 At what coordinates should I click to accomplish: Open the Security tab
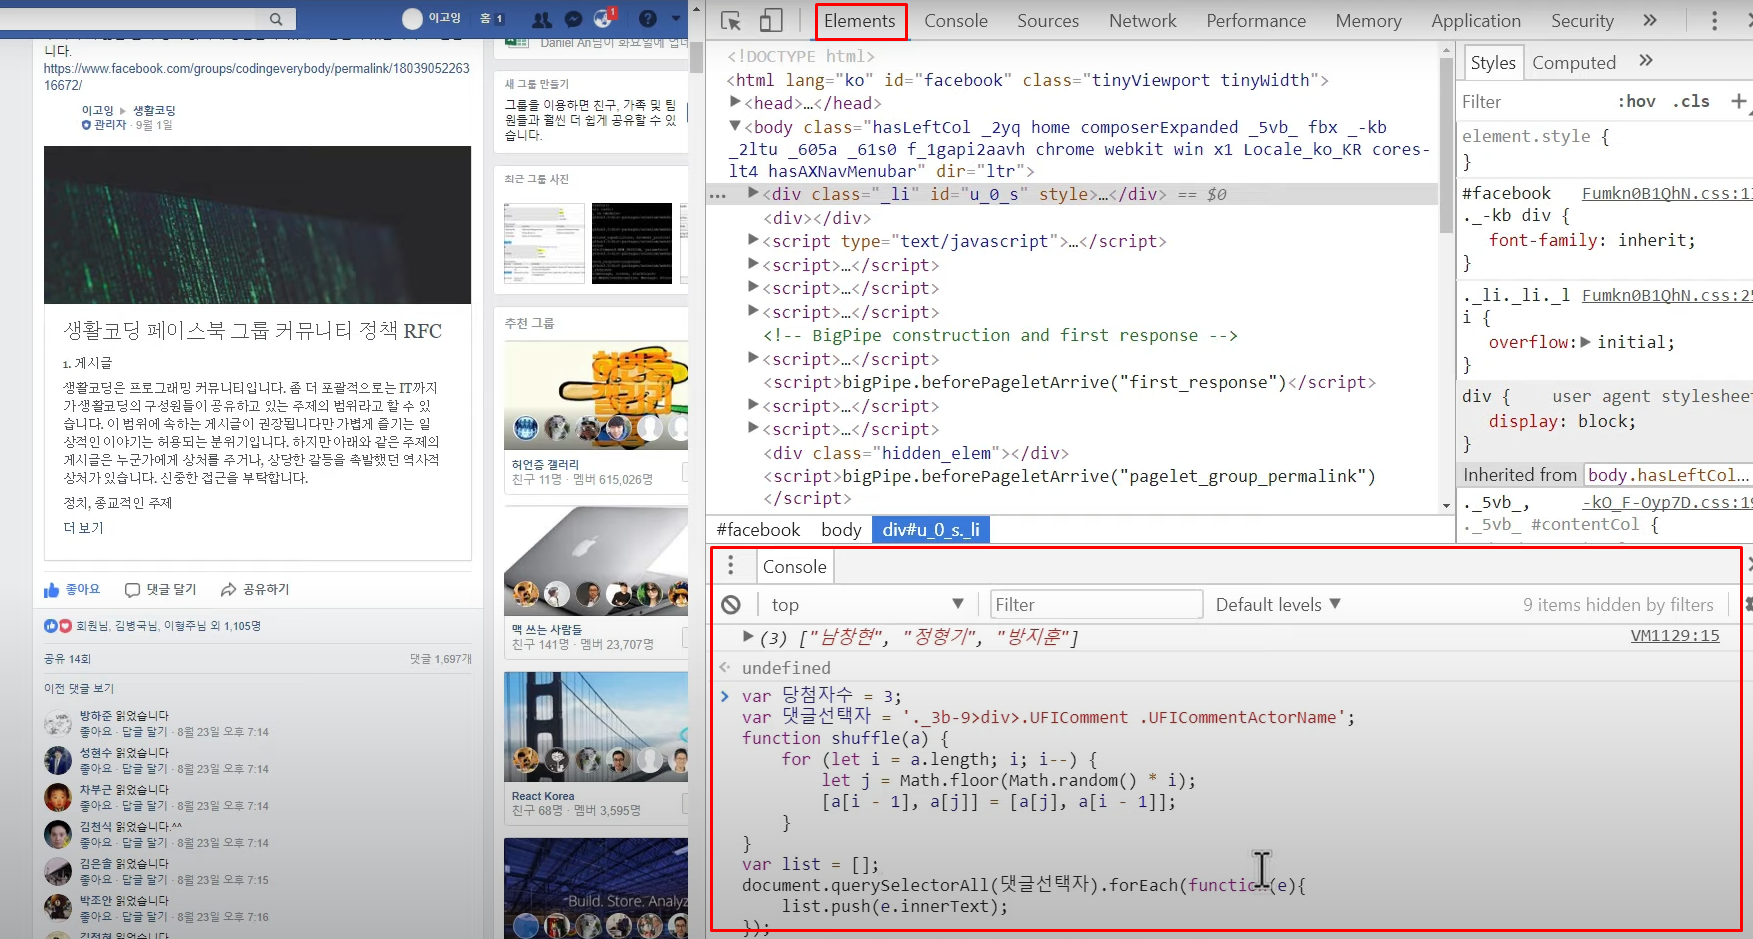click(x=1582, y=21)
